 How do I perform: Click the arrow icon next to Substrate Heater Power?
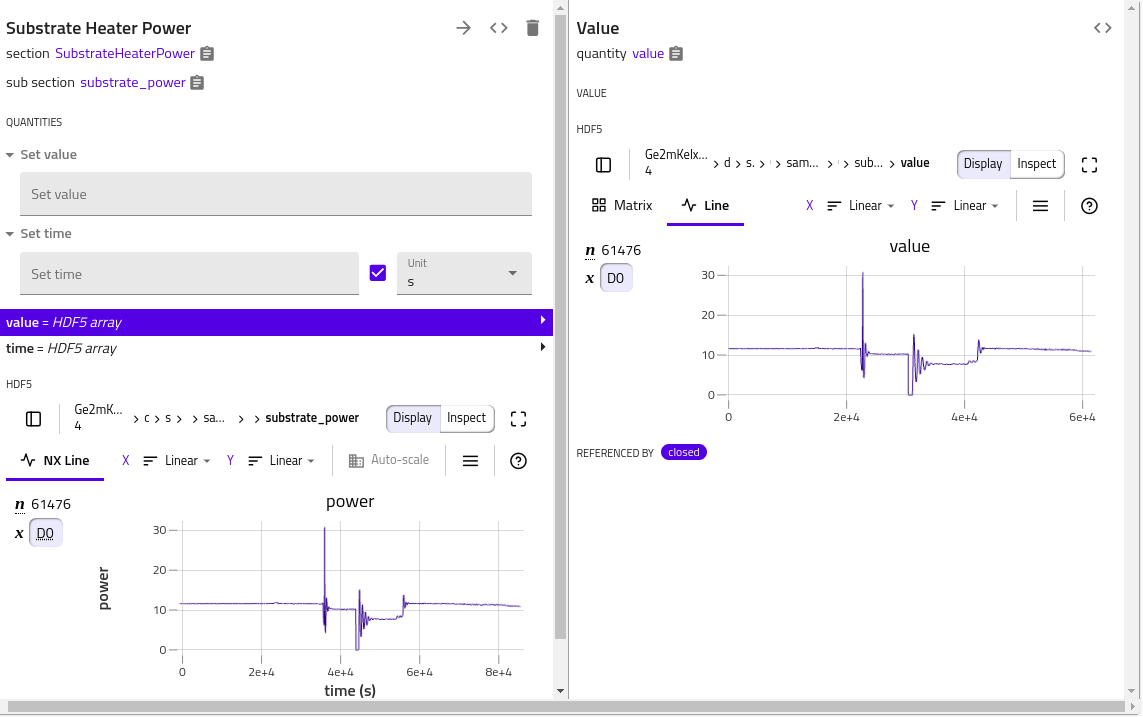click(463, 28)
